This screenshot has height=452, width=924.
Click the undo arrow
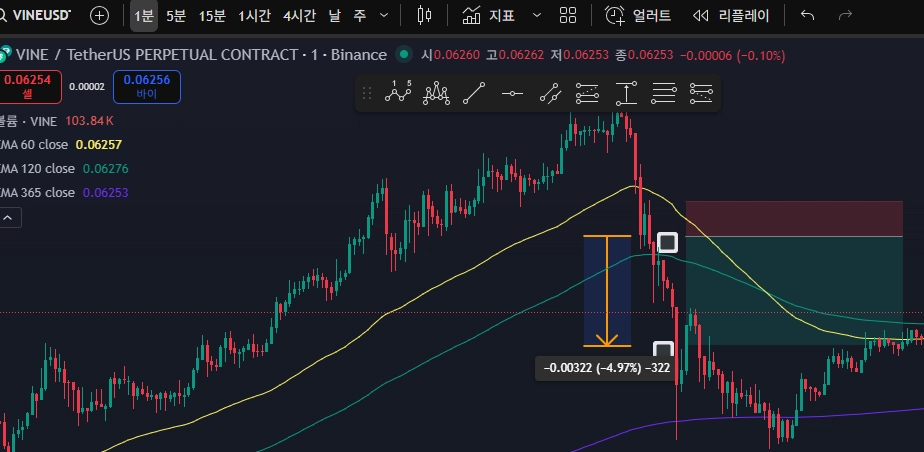coord(808,15)
